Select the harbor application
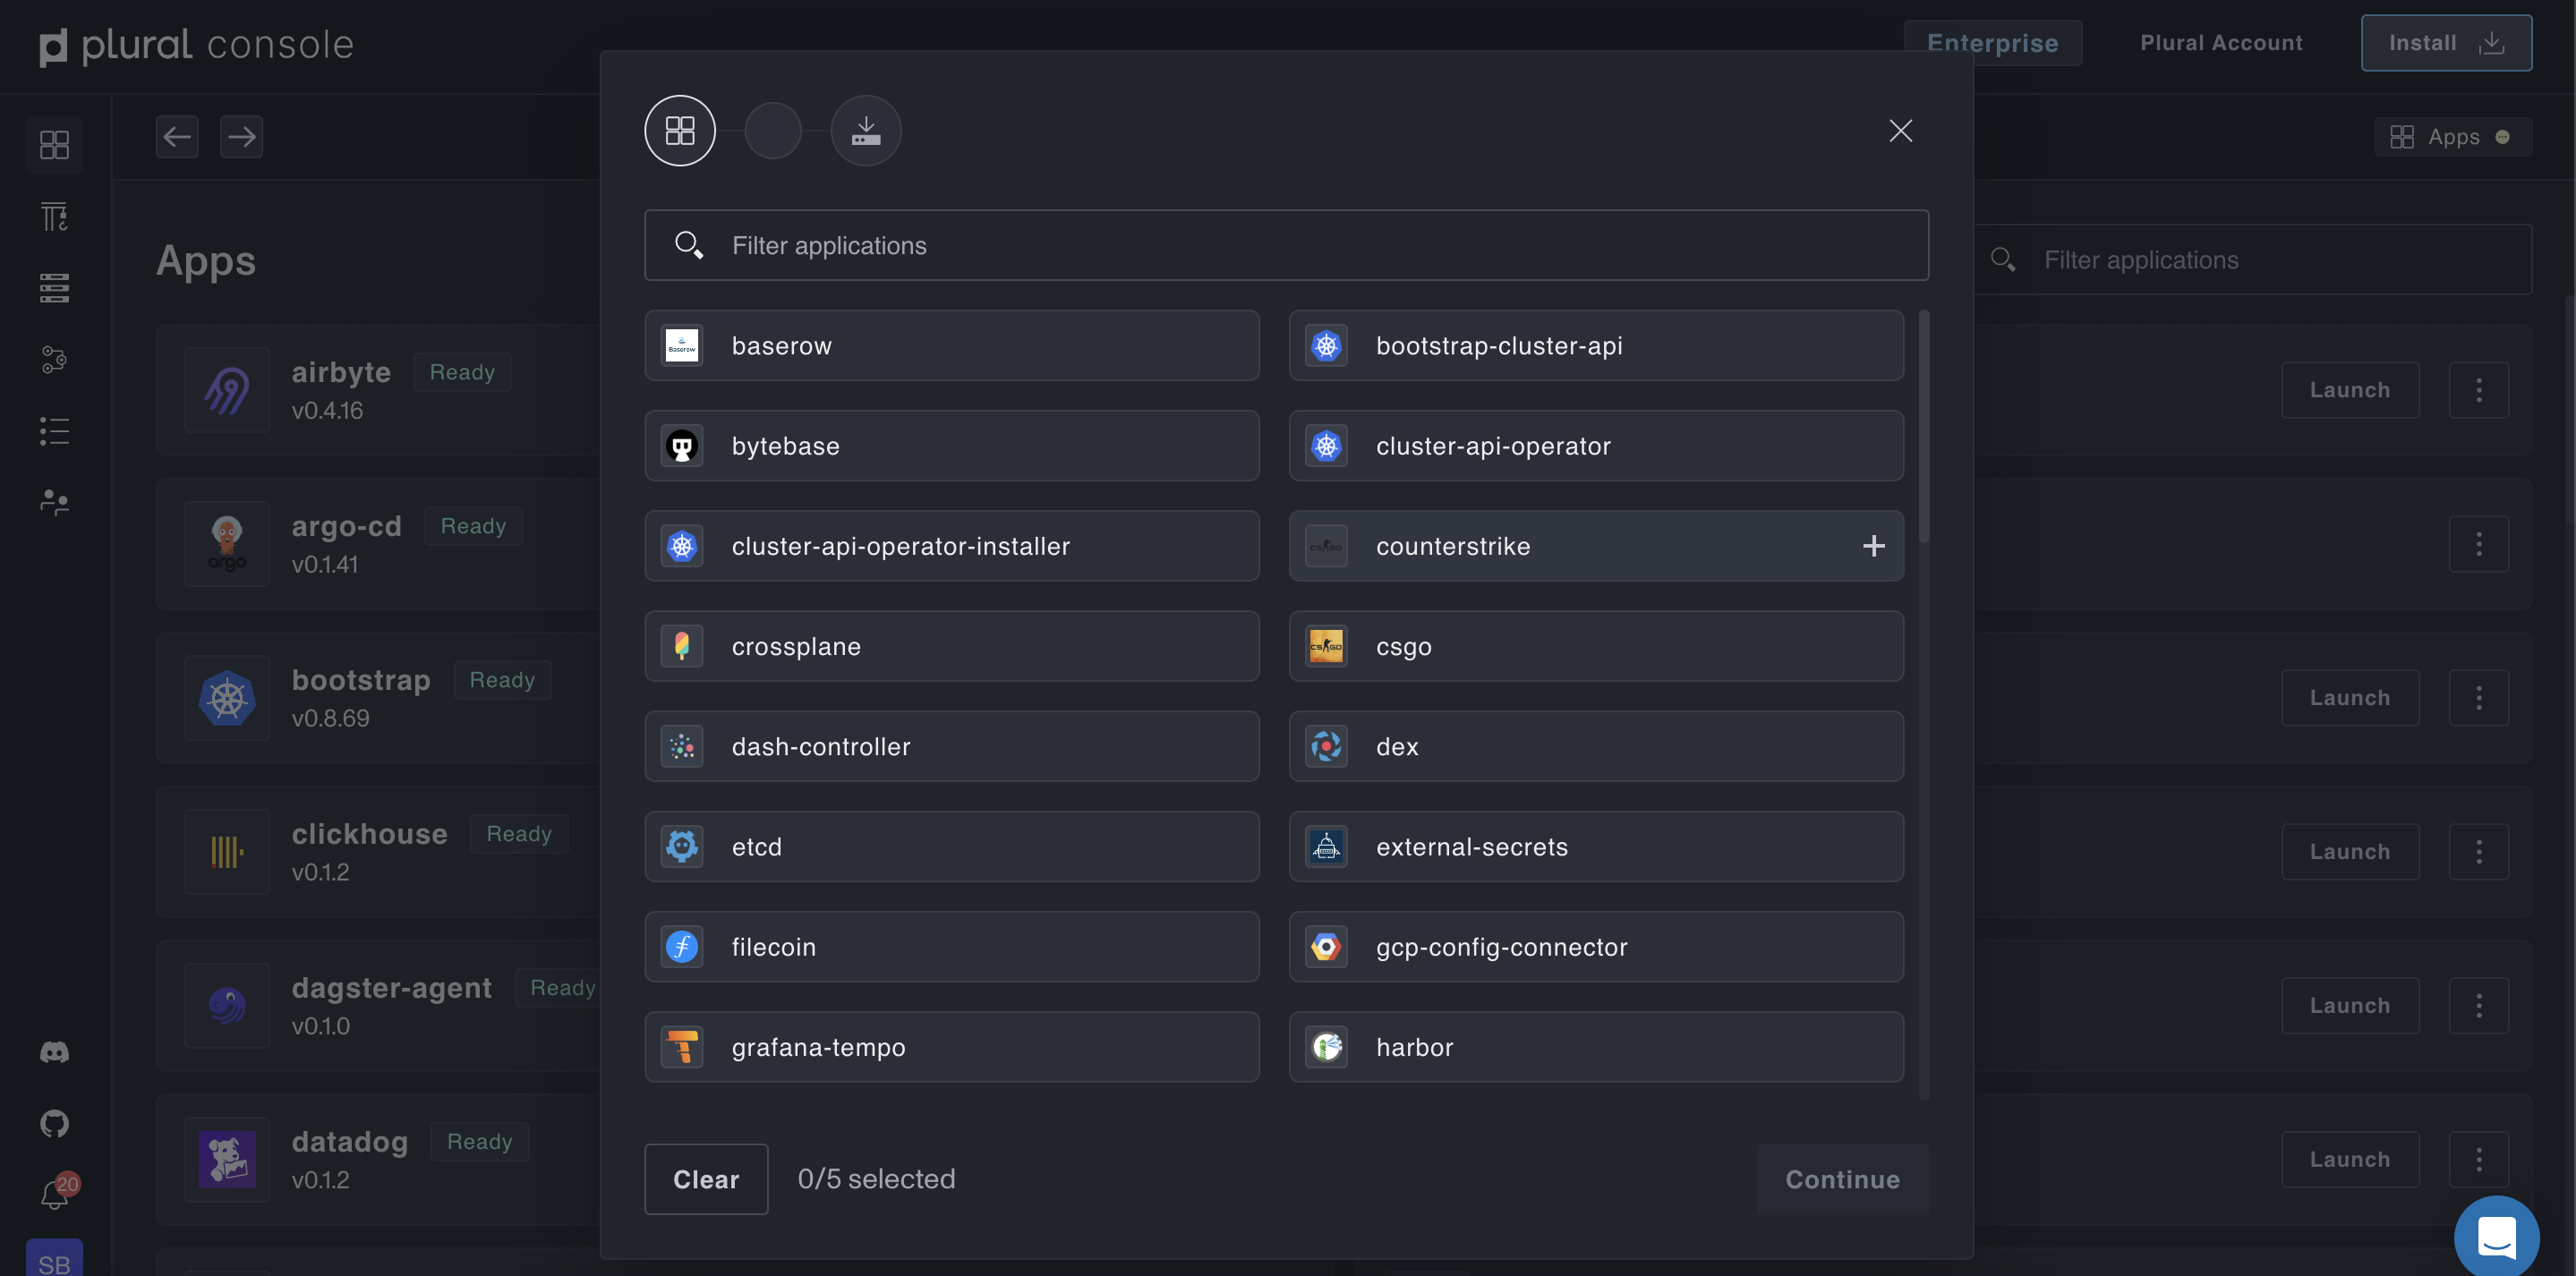The width and height of the screenshot is (2576, 1276). 1595,1047
